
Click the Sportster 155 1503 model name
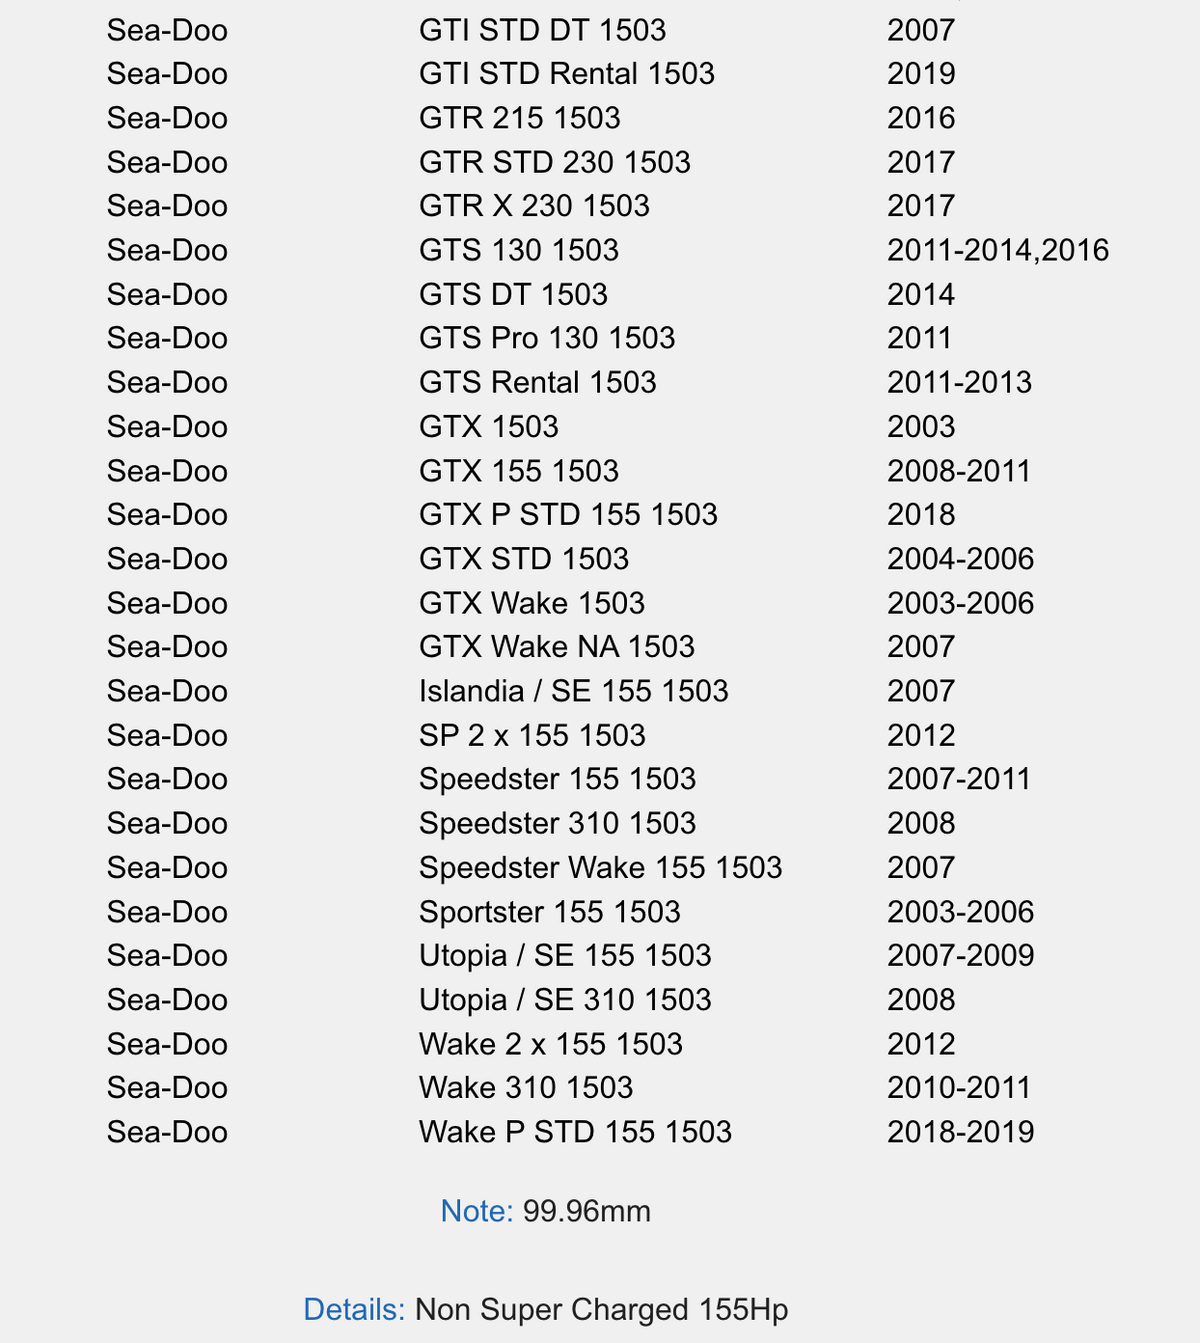(x=549, y=912)
